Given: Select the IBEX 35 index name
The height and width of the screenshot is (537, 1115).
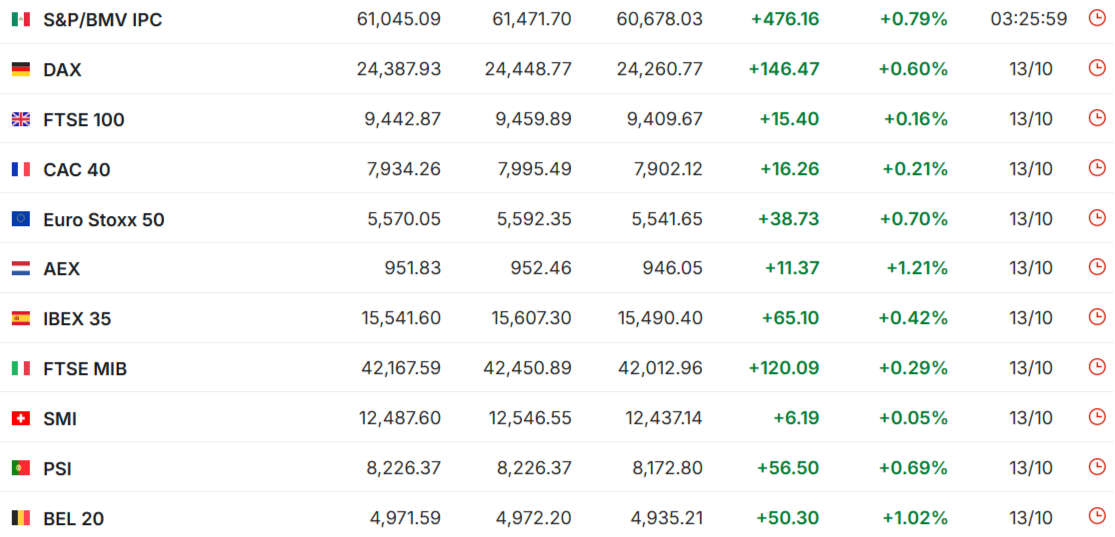Looking at the screenshot, I should pyautogui.click(x=78, y=319).
